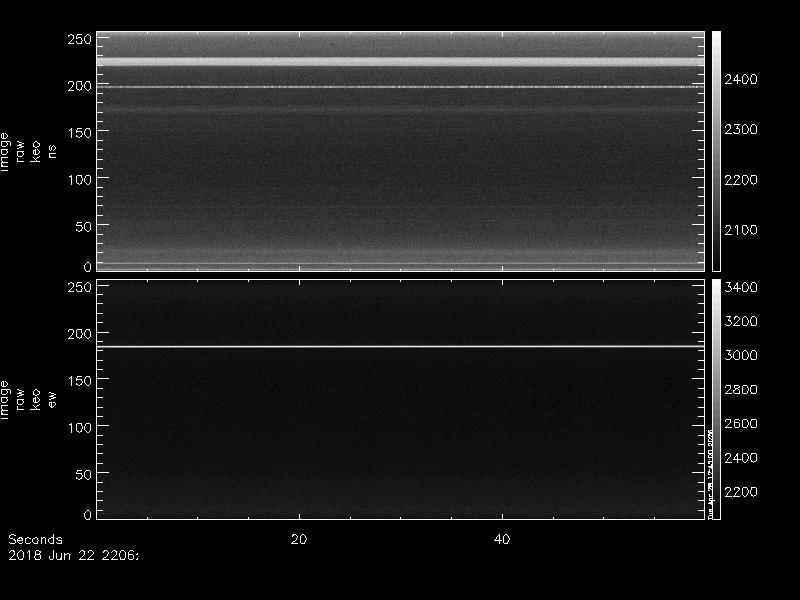Click the rotated image raw keo ew axis title
800x600 pixels.
(29, 400)
